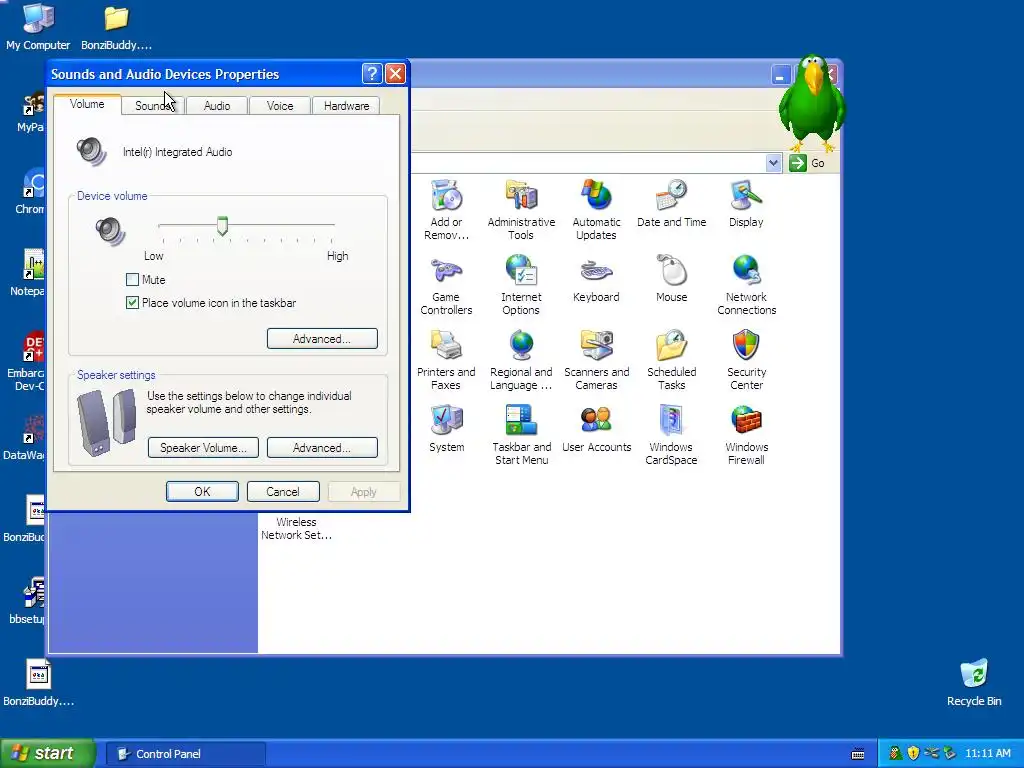Open Network Connections icon
Image resolution: width=1024 pixels, height=768 pixels.
tap(746, 285)
